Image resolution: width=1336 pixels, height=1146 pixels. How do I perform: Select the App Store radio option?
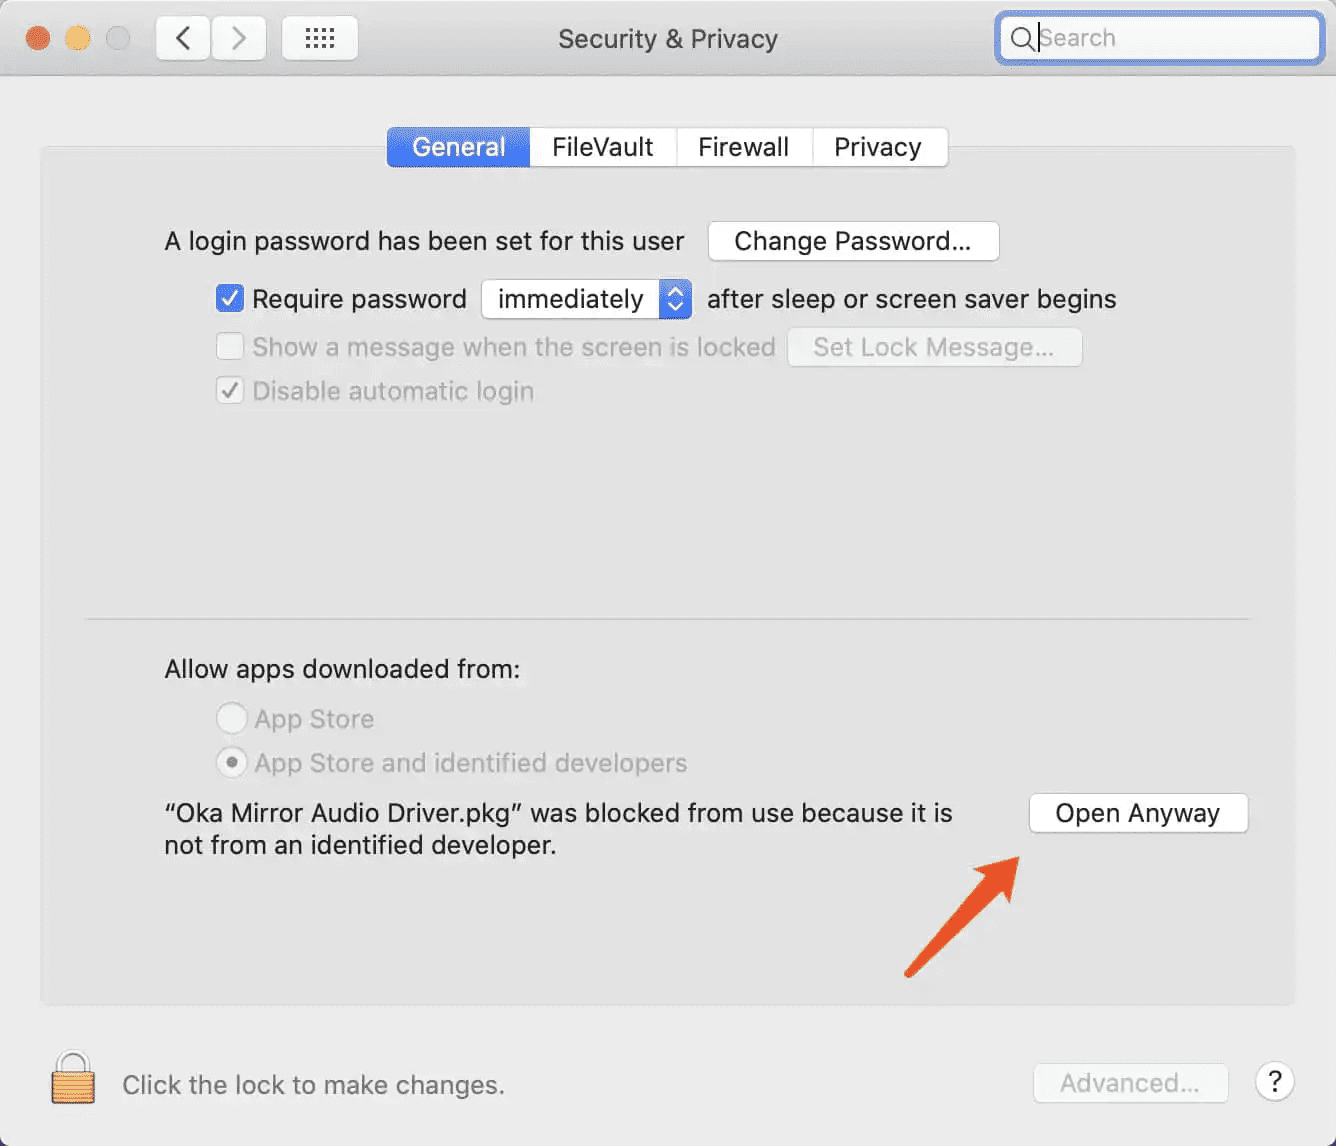coord(231,718)
